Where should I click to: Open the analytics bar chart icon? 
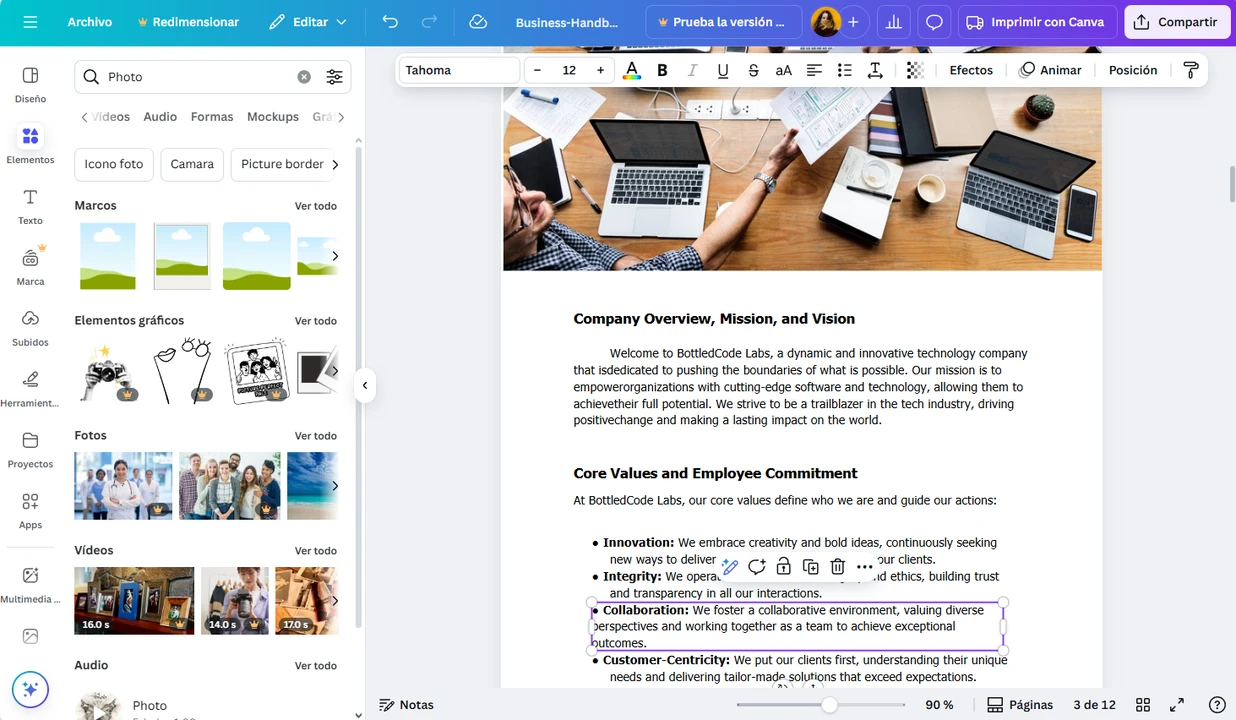(x=894, y=22)
